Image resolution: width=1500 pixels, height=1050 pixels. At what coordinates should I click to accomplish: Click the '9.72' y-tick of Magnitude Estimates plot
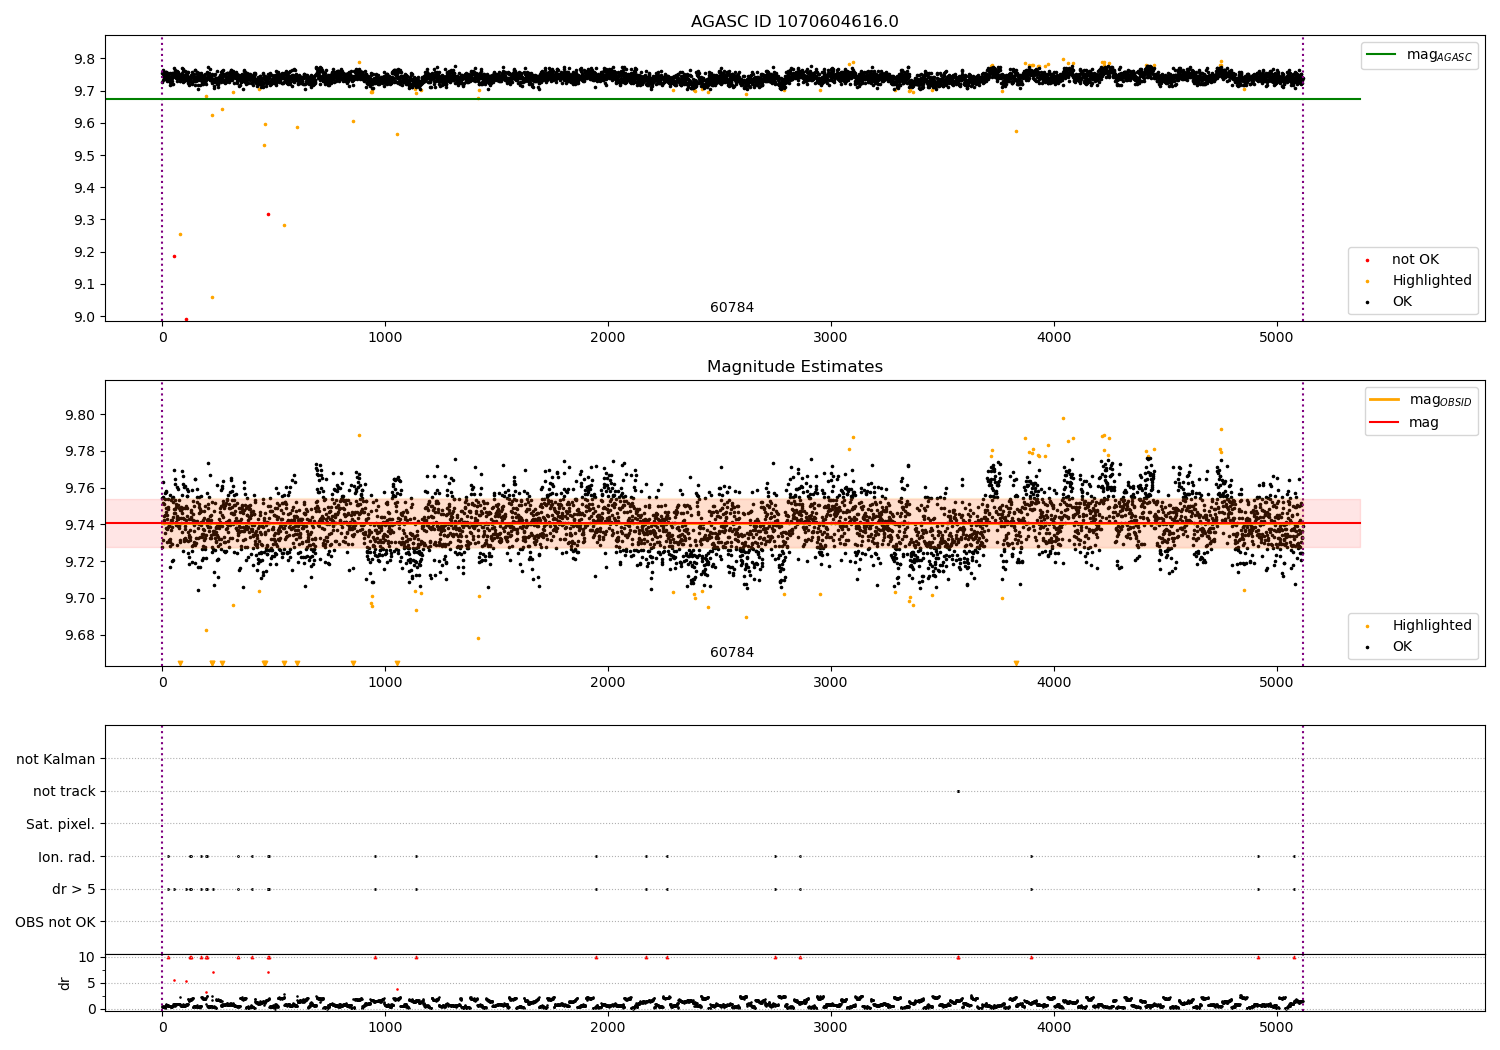[81, 562]
